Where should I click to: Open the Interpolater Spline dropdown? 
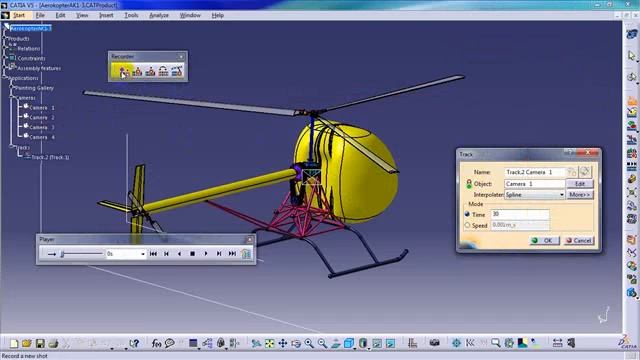pyautogui.click(x=562, y=195)
